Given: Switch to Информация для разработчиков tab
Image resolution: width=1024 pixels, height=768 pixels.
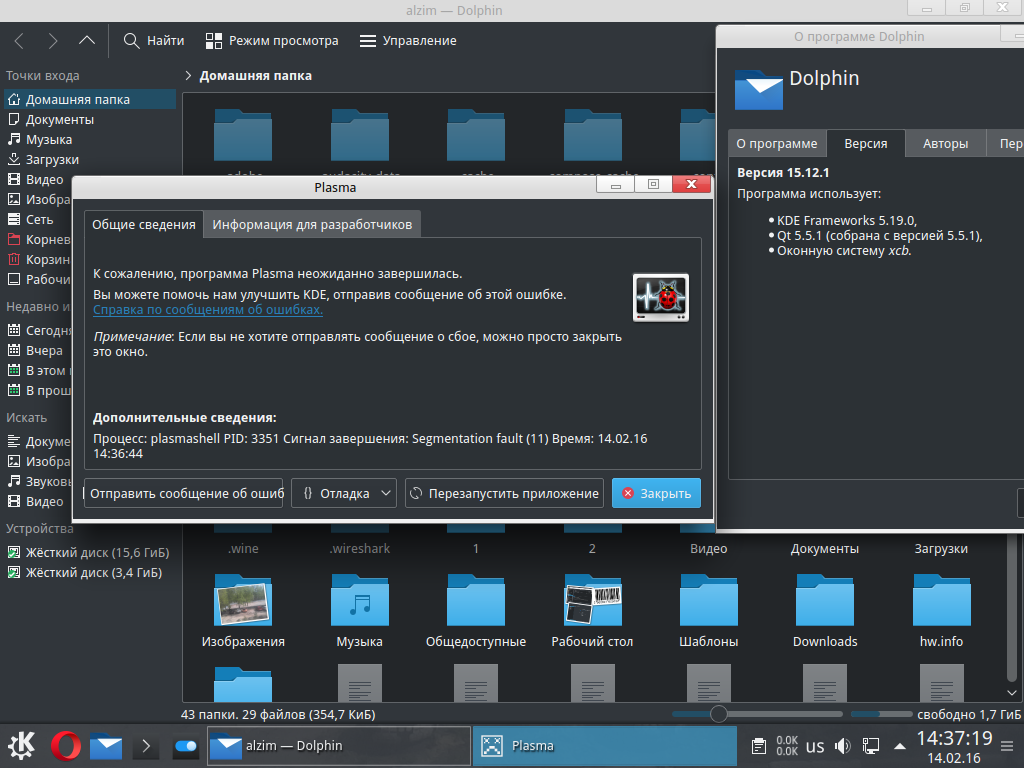Looking at the screenshot, I should (x=312, y=225).
